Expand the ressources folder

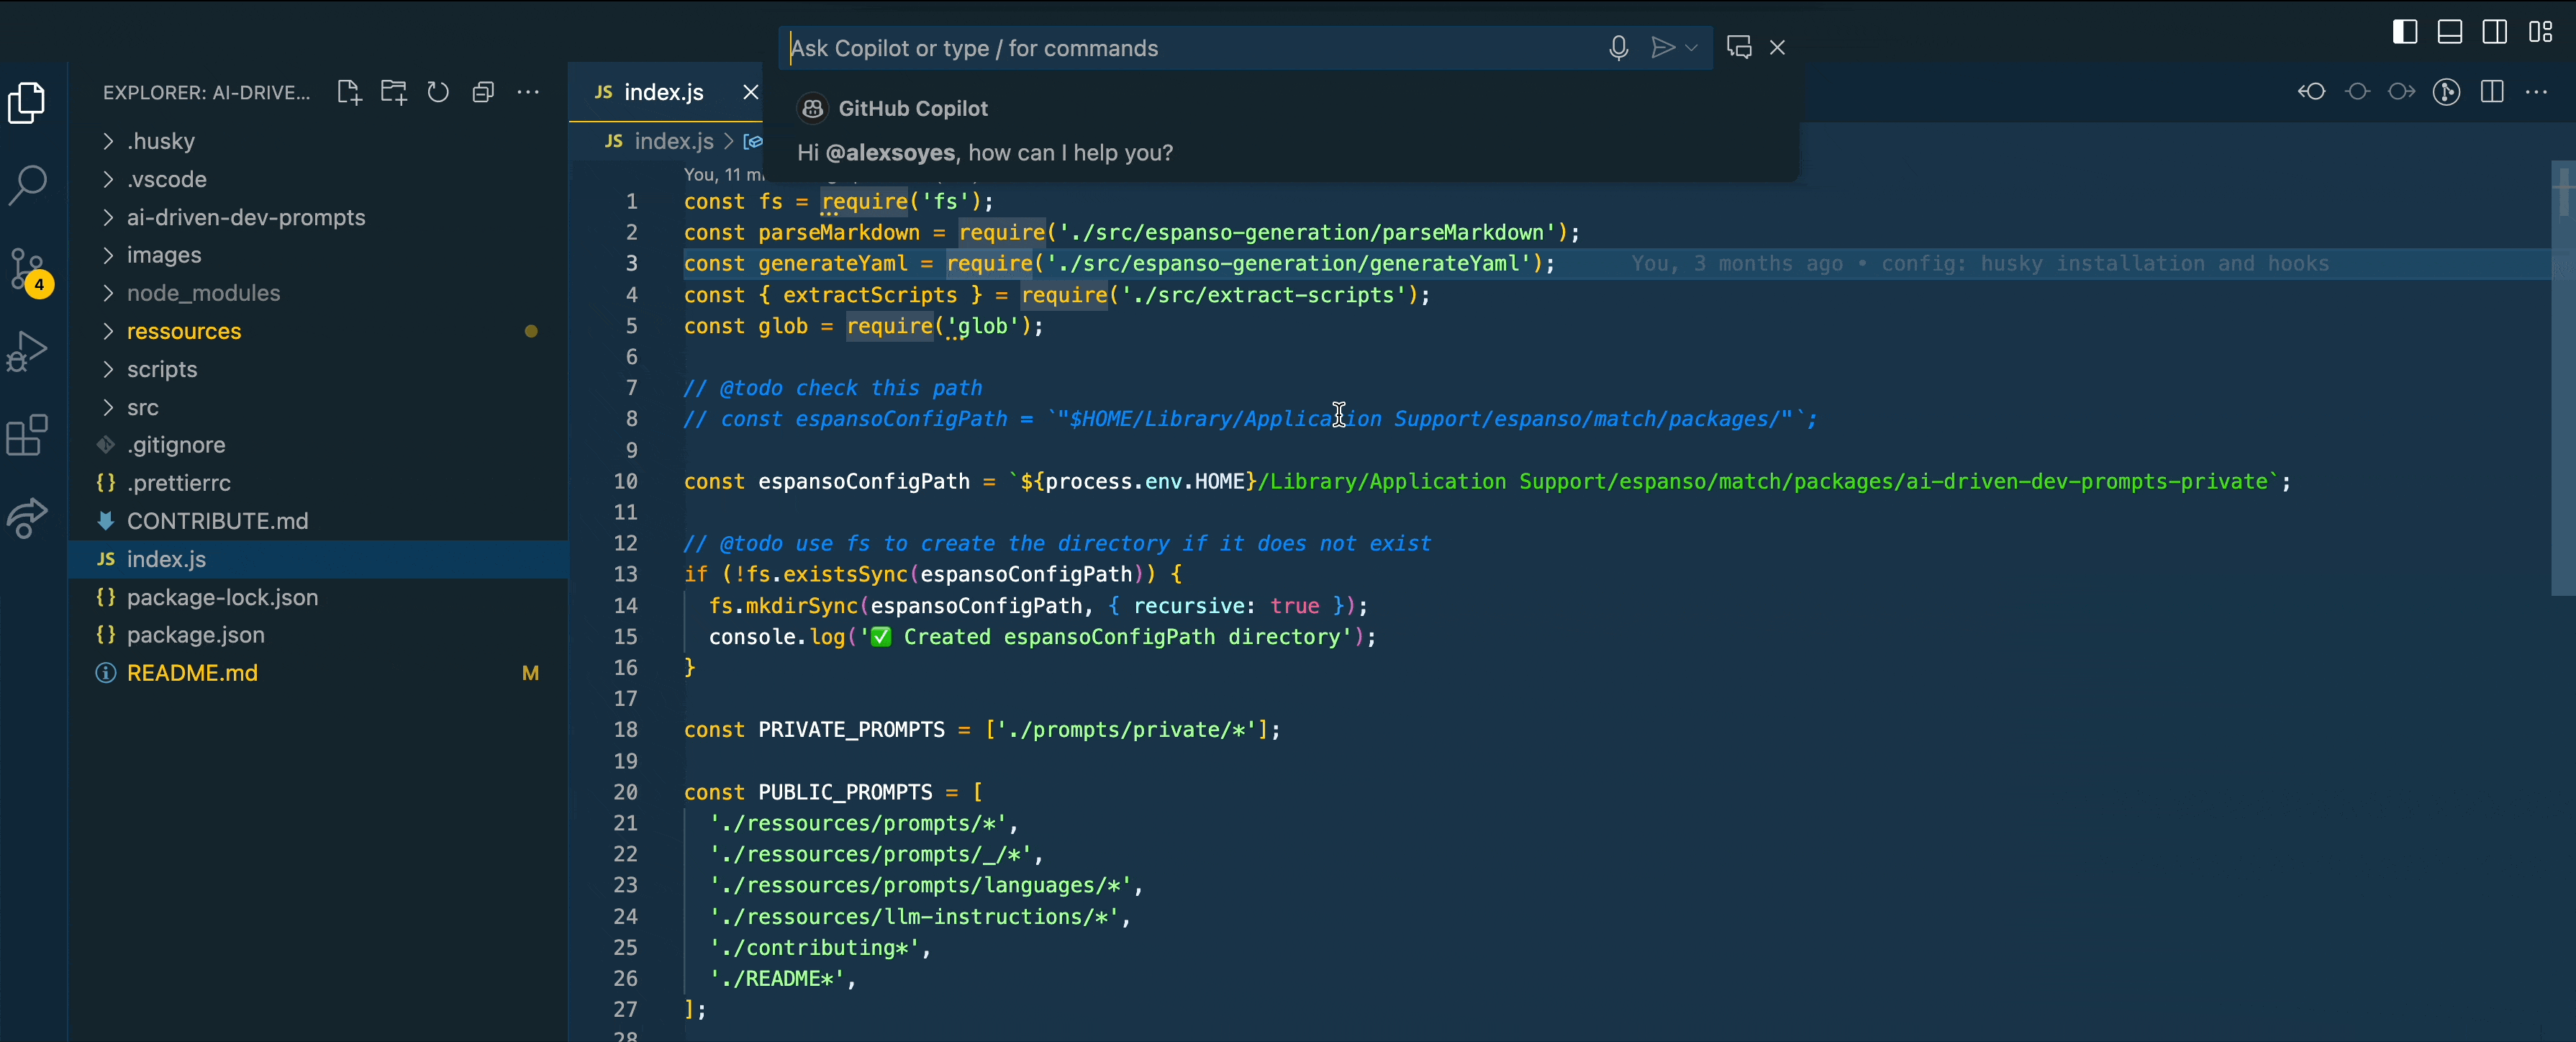[183, 331]
